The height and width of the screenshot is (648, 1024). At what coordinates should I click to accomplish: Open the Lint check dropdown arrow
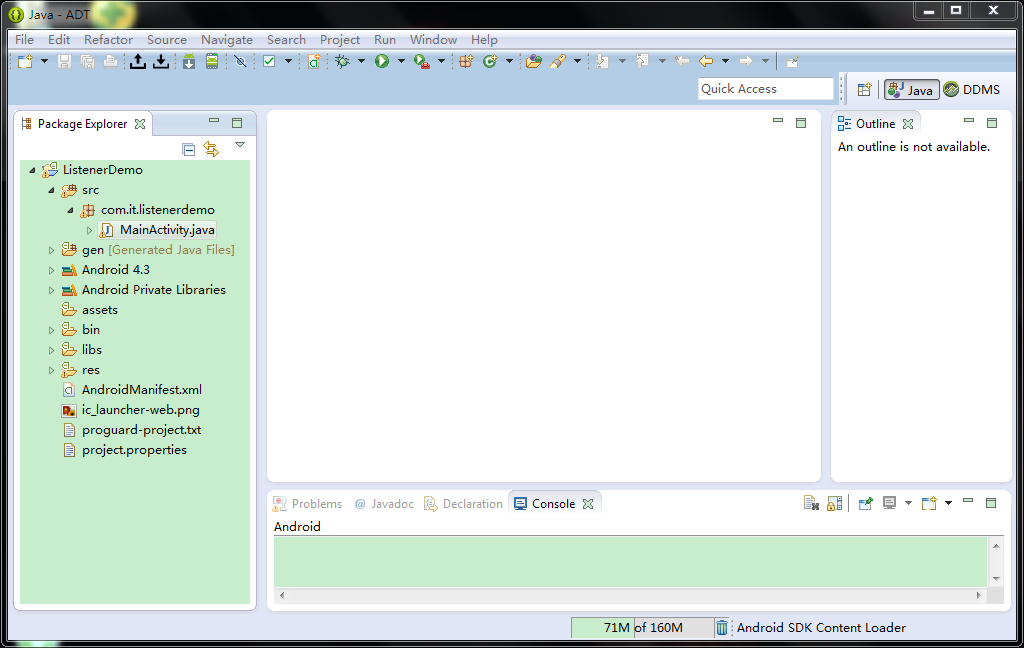click(x=288, y=61)
